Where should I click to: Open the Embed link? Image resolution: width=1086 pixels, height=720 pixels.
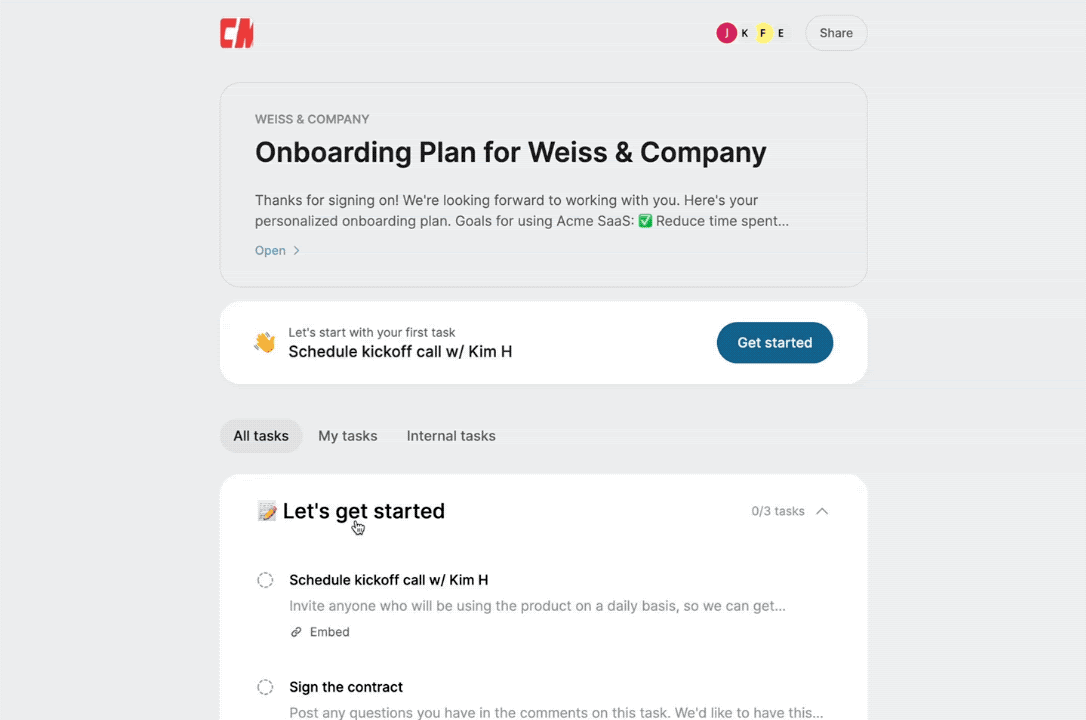329,631
